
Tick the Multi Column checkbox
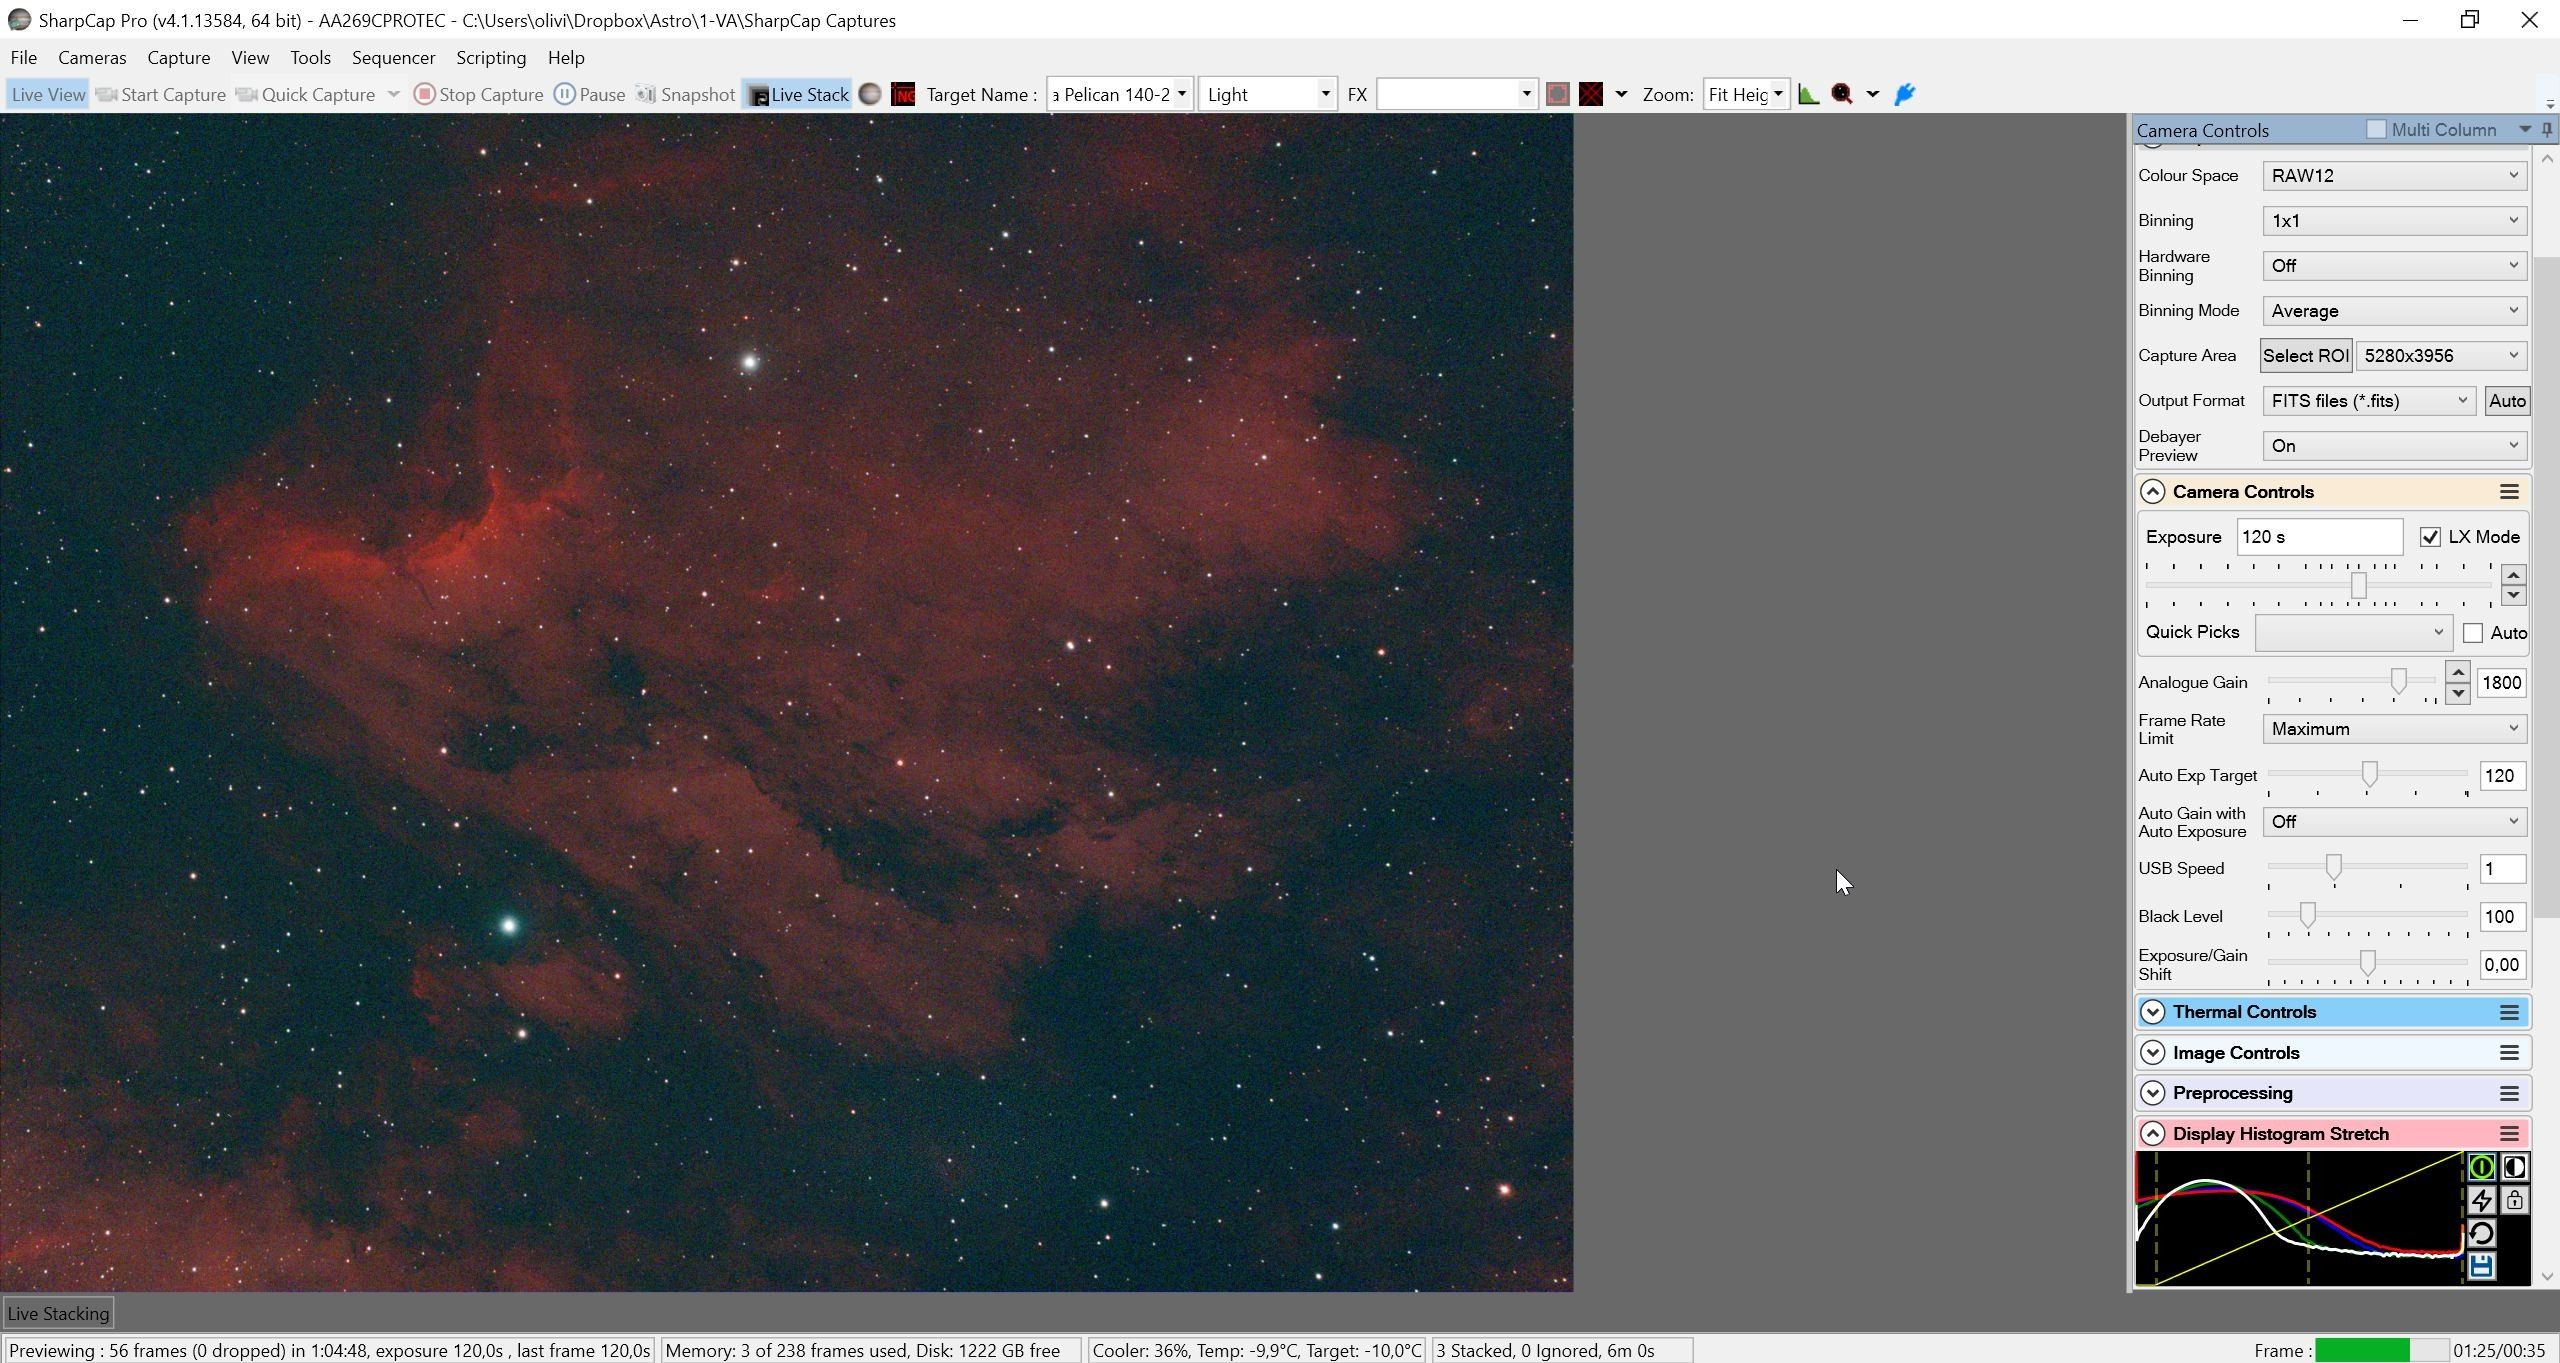[2376, 129]
